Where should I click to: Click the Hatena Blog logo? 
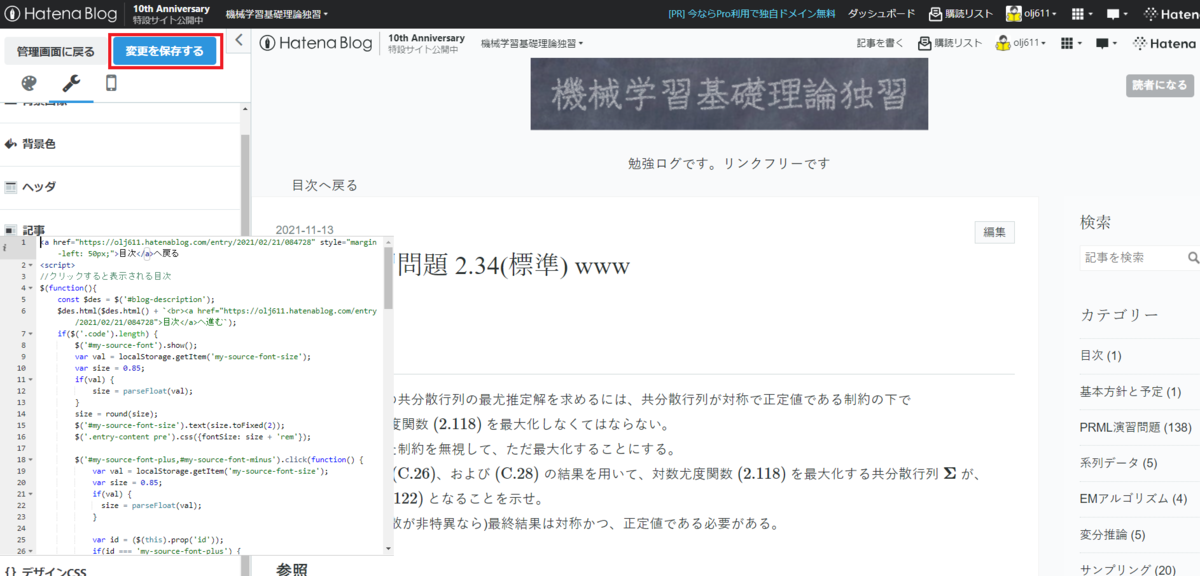[60, 14]
